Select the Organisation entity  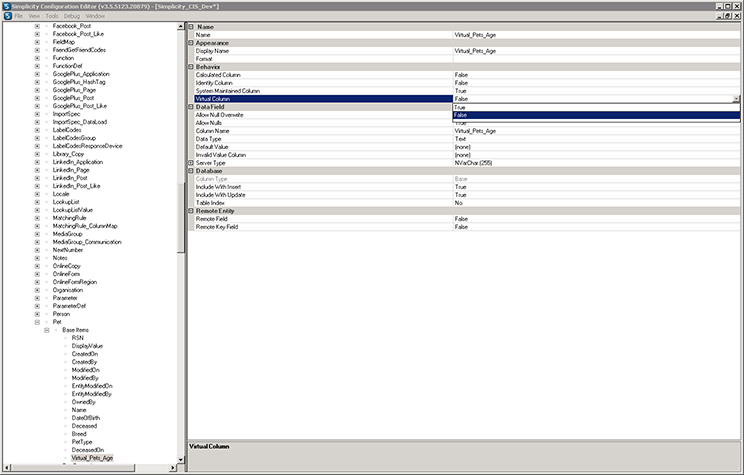pyautogui.click(x=68, y=290)
